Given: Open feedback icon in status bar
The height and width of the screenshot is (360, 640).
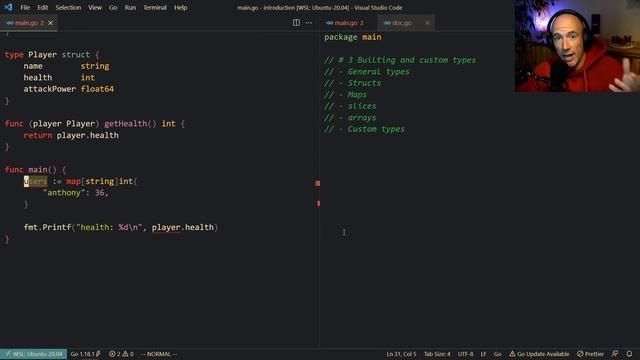Looking at the screenshot, I should pos(615,354).
